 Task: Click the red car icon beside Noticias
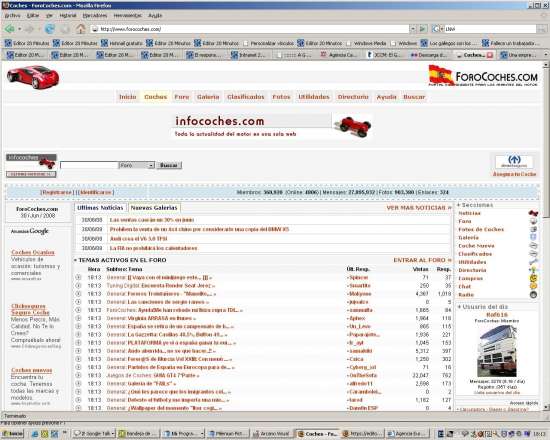coord(533,213)
